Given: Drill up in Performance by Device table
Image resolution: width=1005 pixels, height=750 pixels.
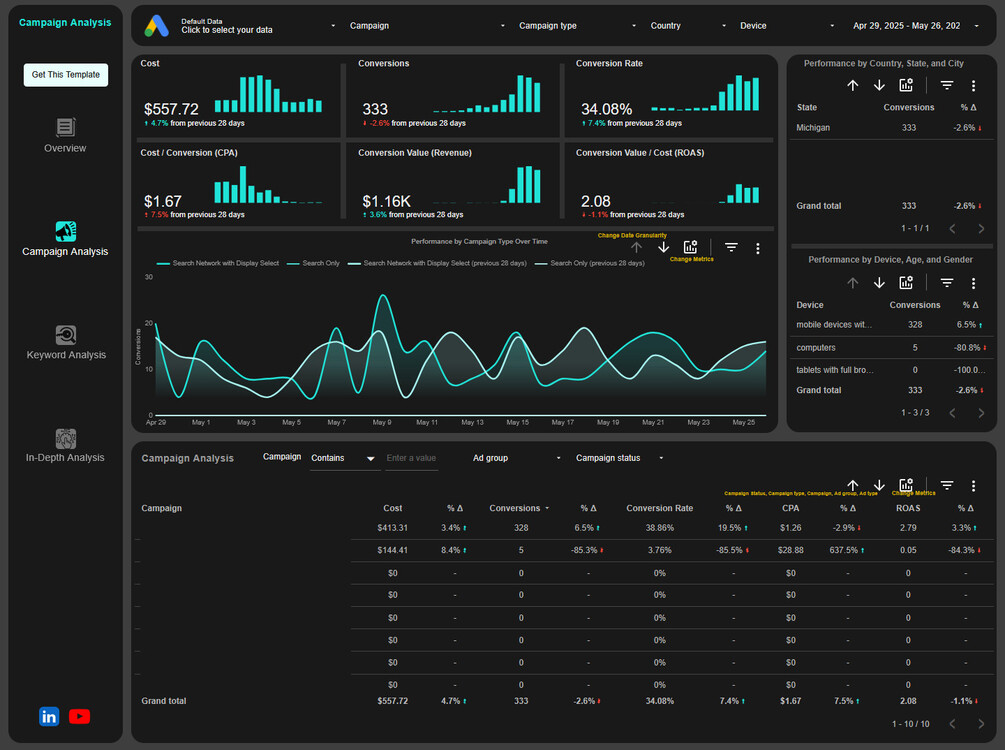Looking at the screenshot, I should (852, 283).
